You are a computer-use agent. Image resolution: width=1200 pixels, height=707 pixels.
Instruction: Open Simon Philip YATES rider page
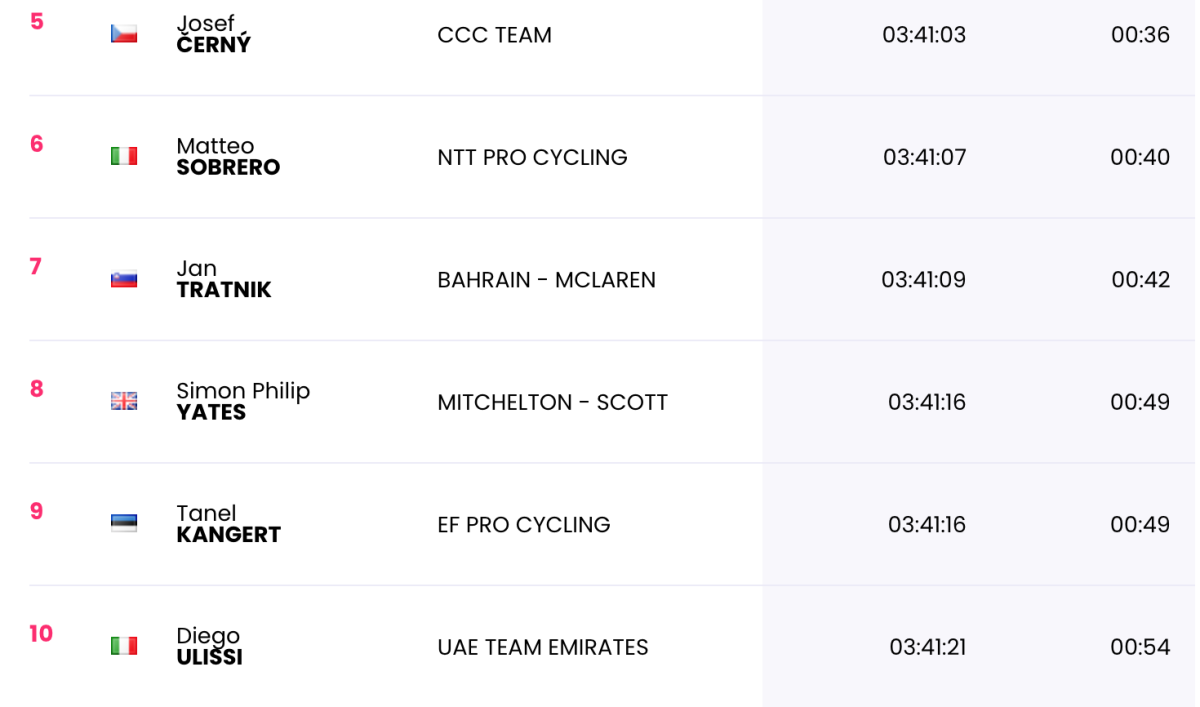point(243,401)
